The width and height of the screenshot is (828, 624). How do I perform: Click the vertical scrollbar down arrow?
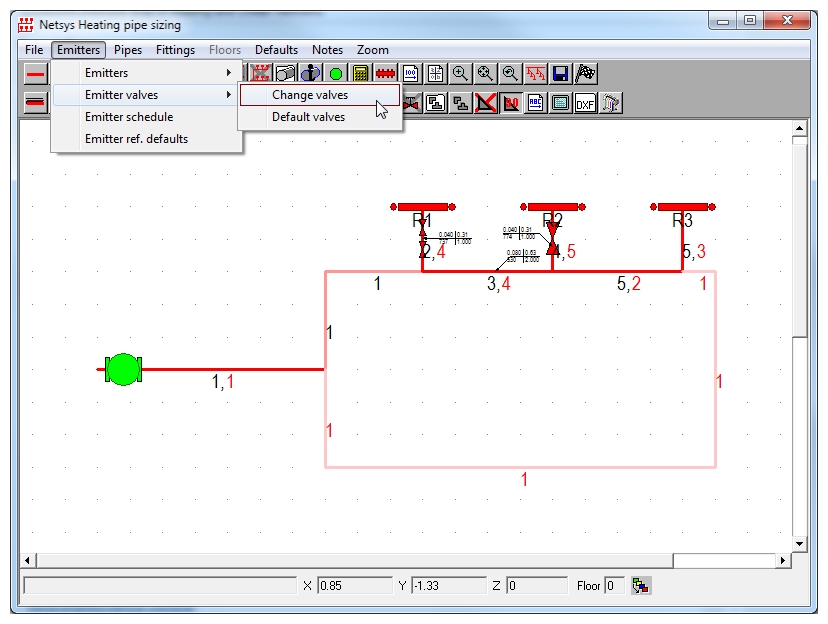coord(799,544)
